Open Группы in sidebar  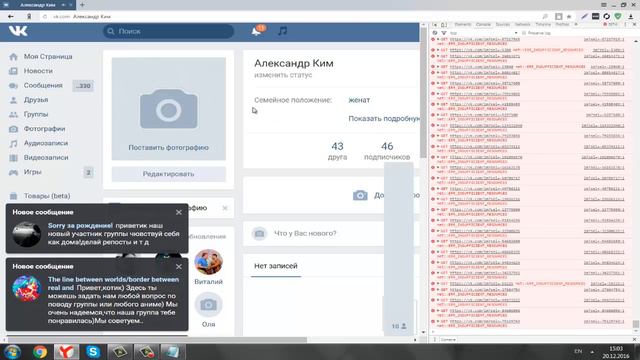(36, 114)
